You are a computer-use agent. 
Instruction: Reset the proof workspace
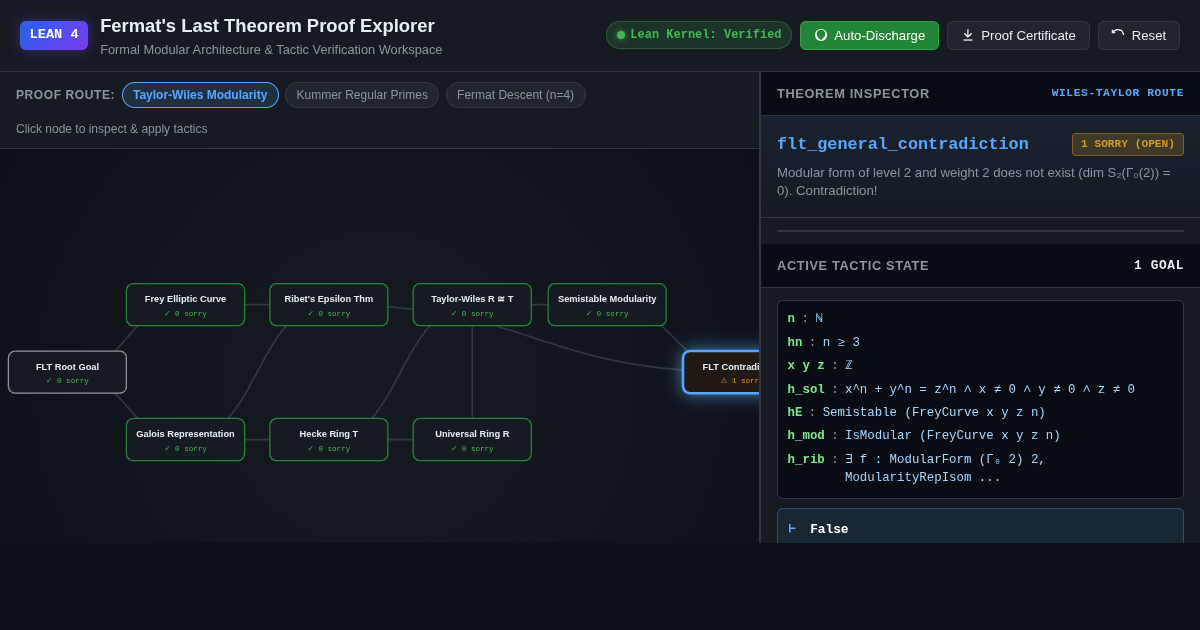point(1138,35)
